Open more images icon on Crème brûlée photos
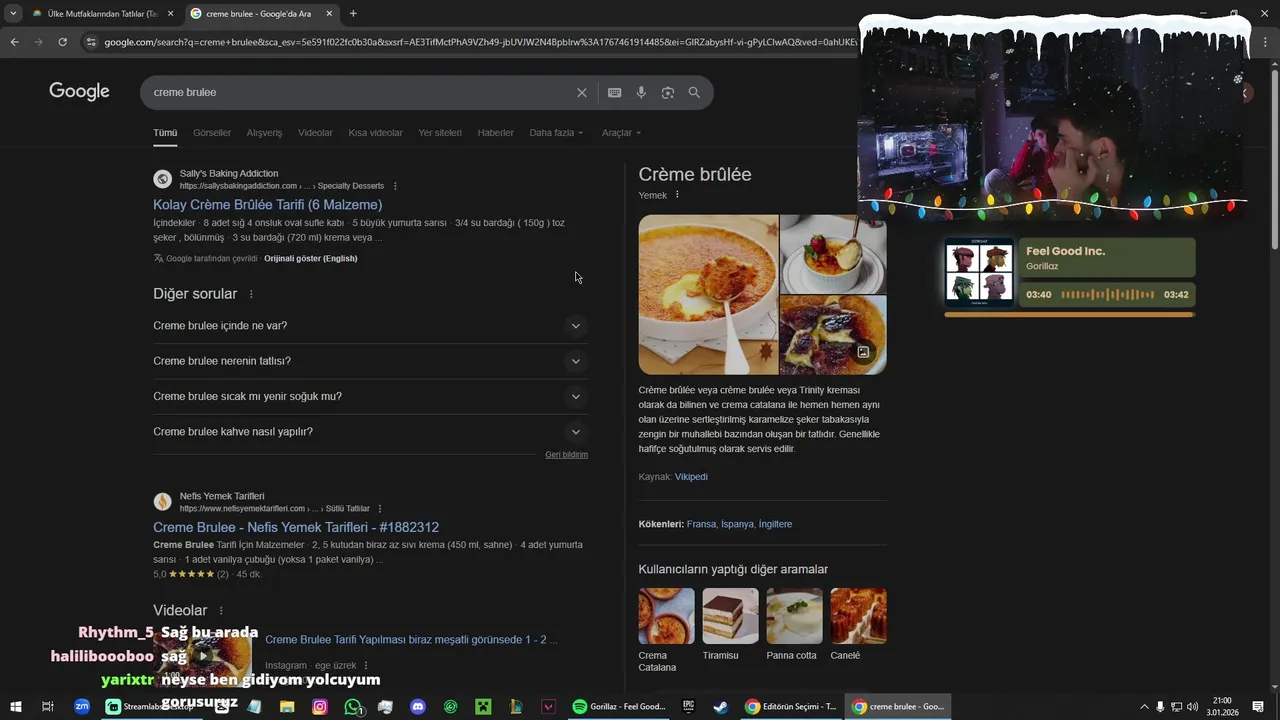 [x=863, y=352]
